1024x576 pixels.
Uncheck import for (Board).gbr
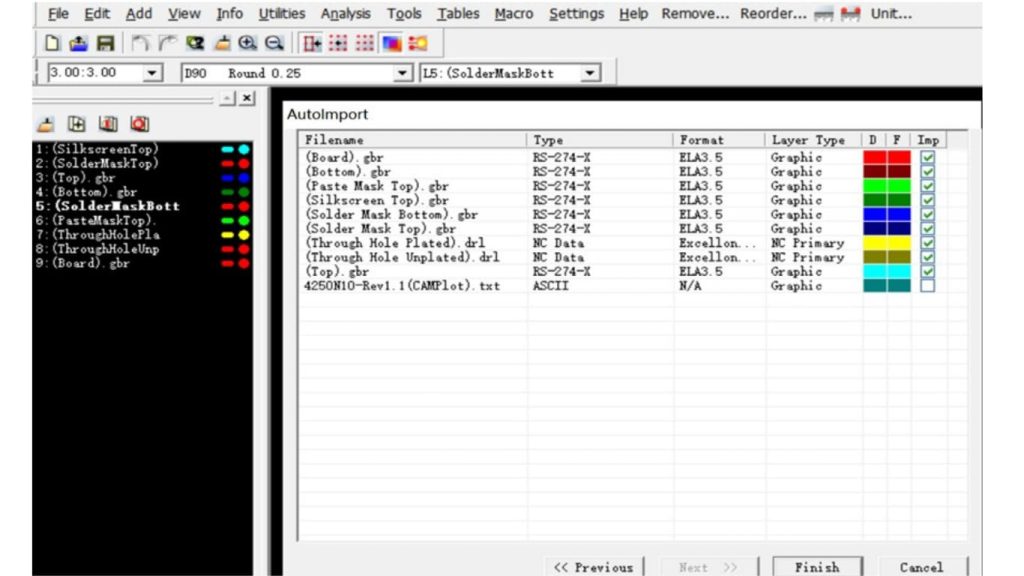(x=927, y=158)
